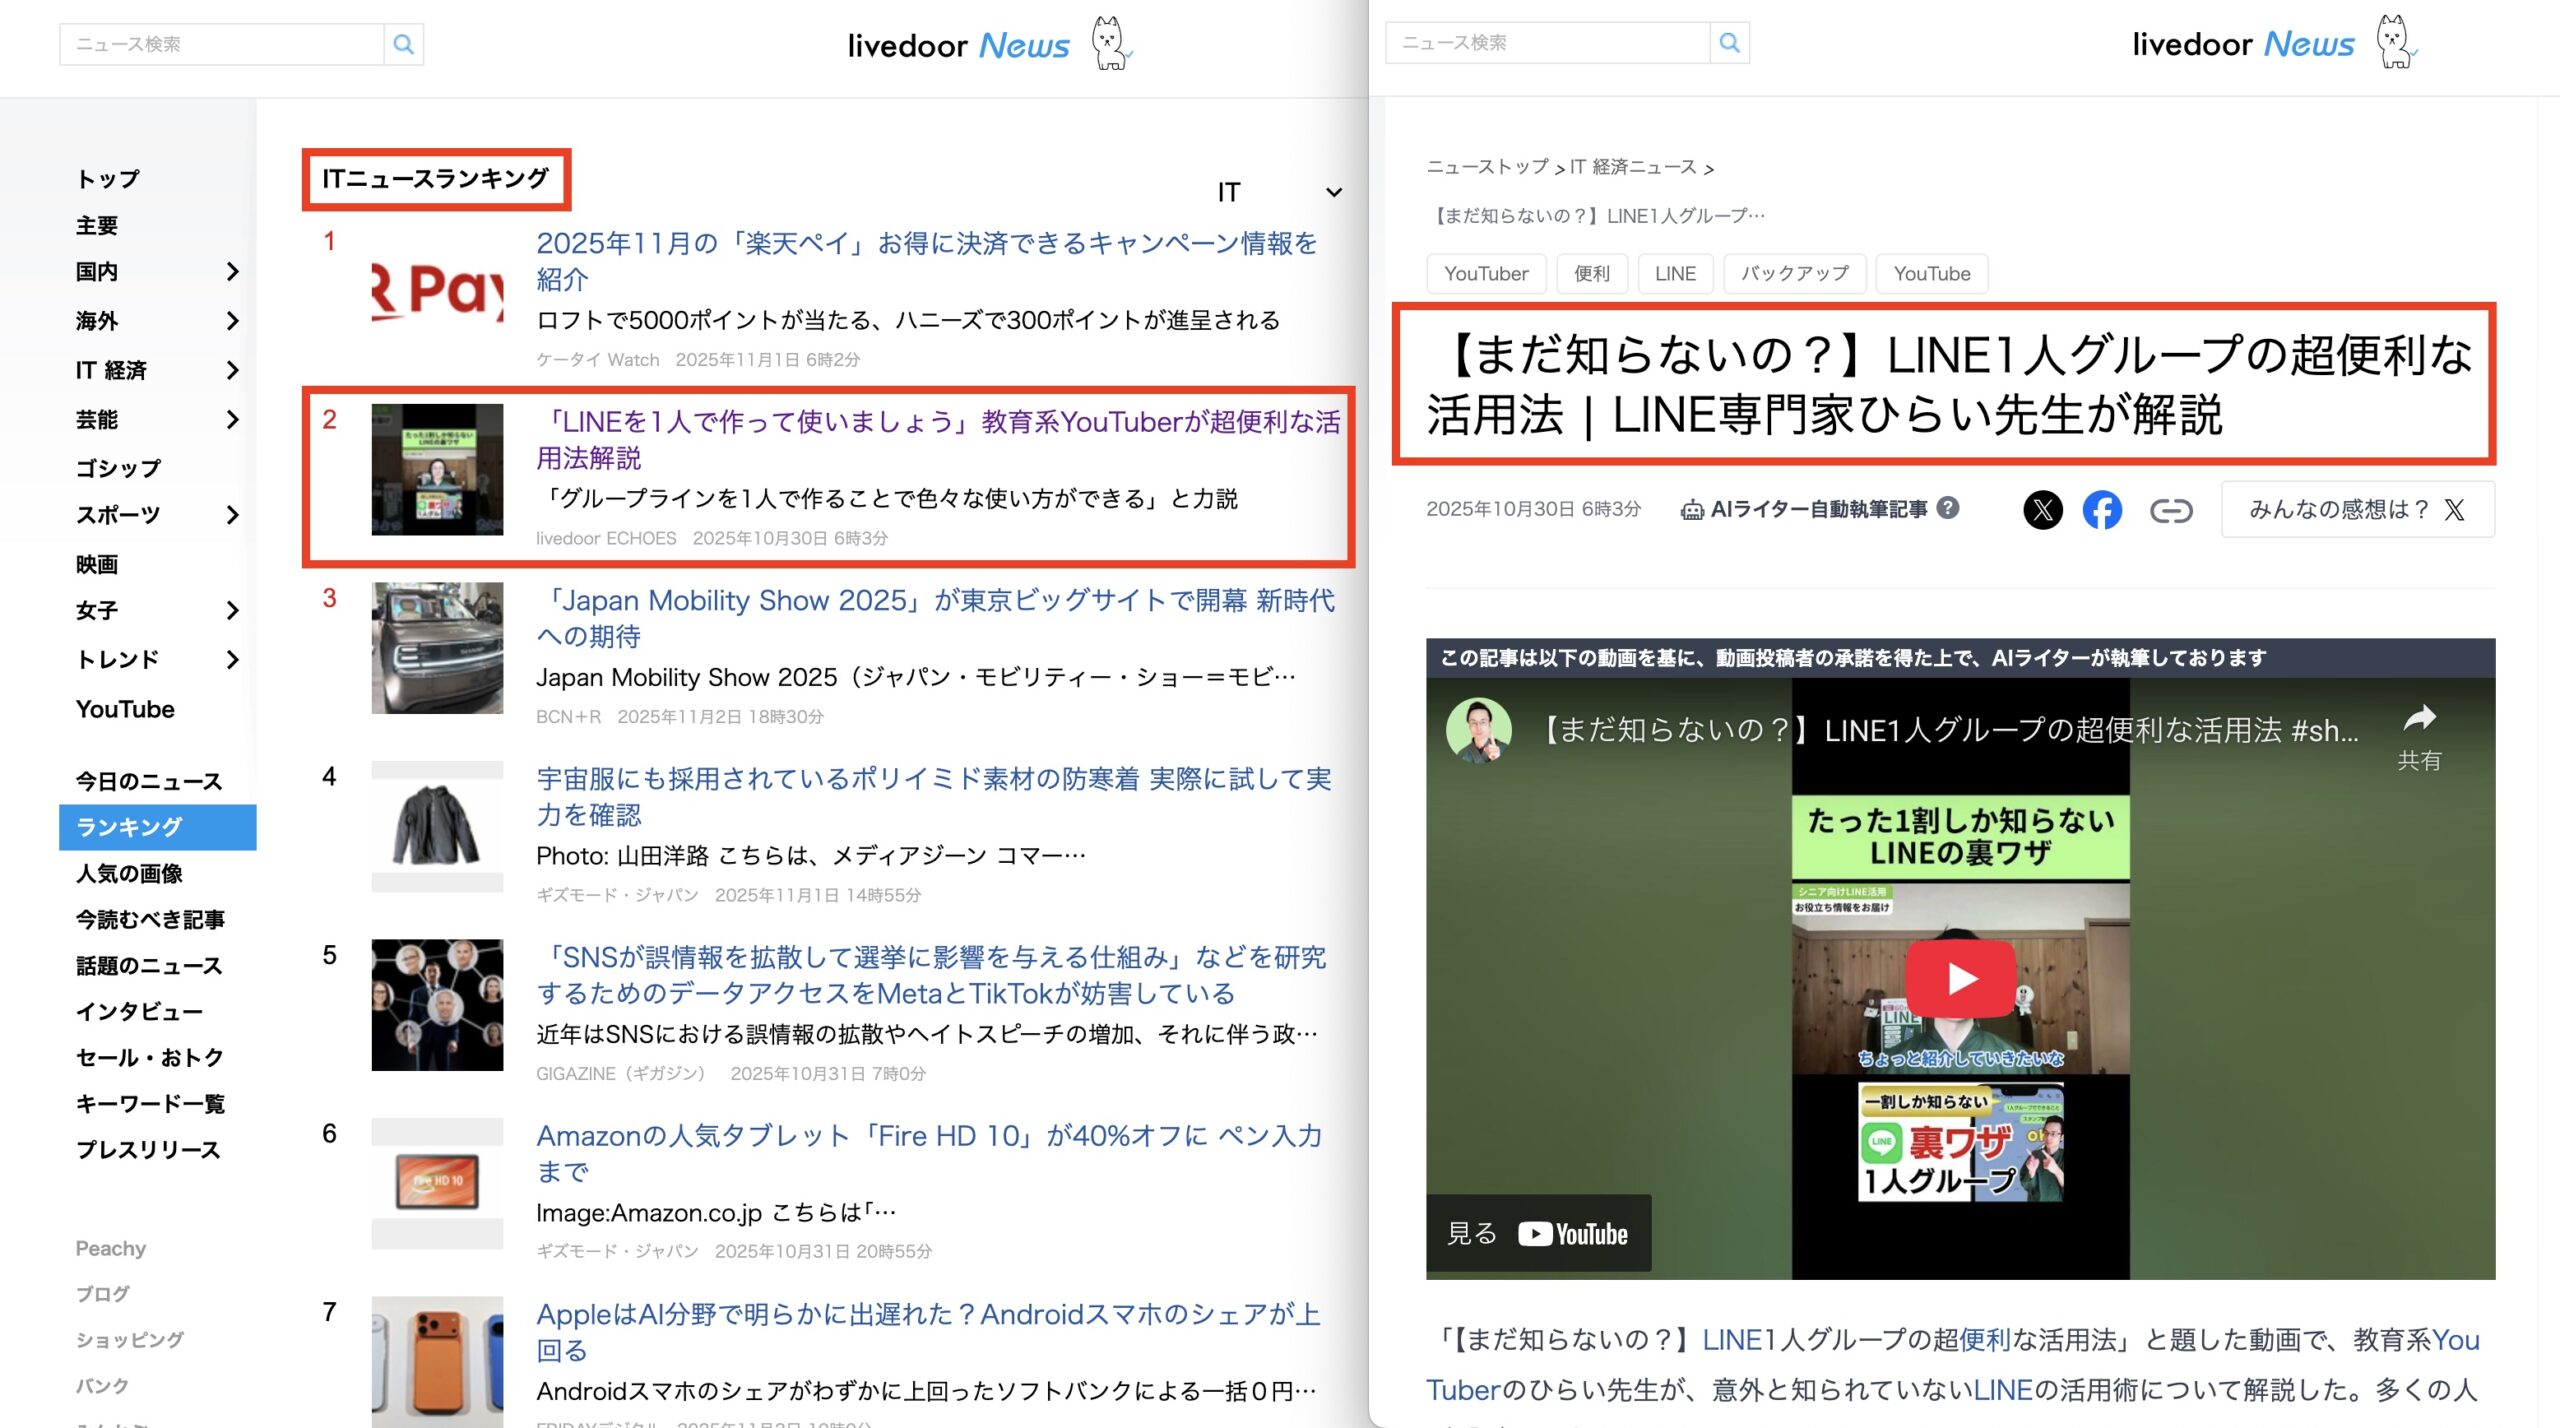
Task: Click the バックアップ tag button
Action: 1794,274
